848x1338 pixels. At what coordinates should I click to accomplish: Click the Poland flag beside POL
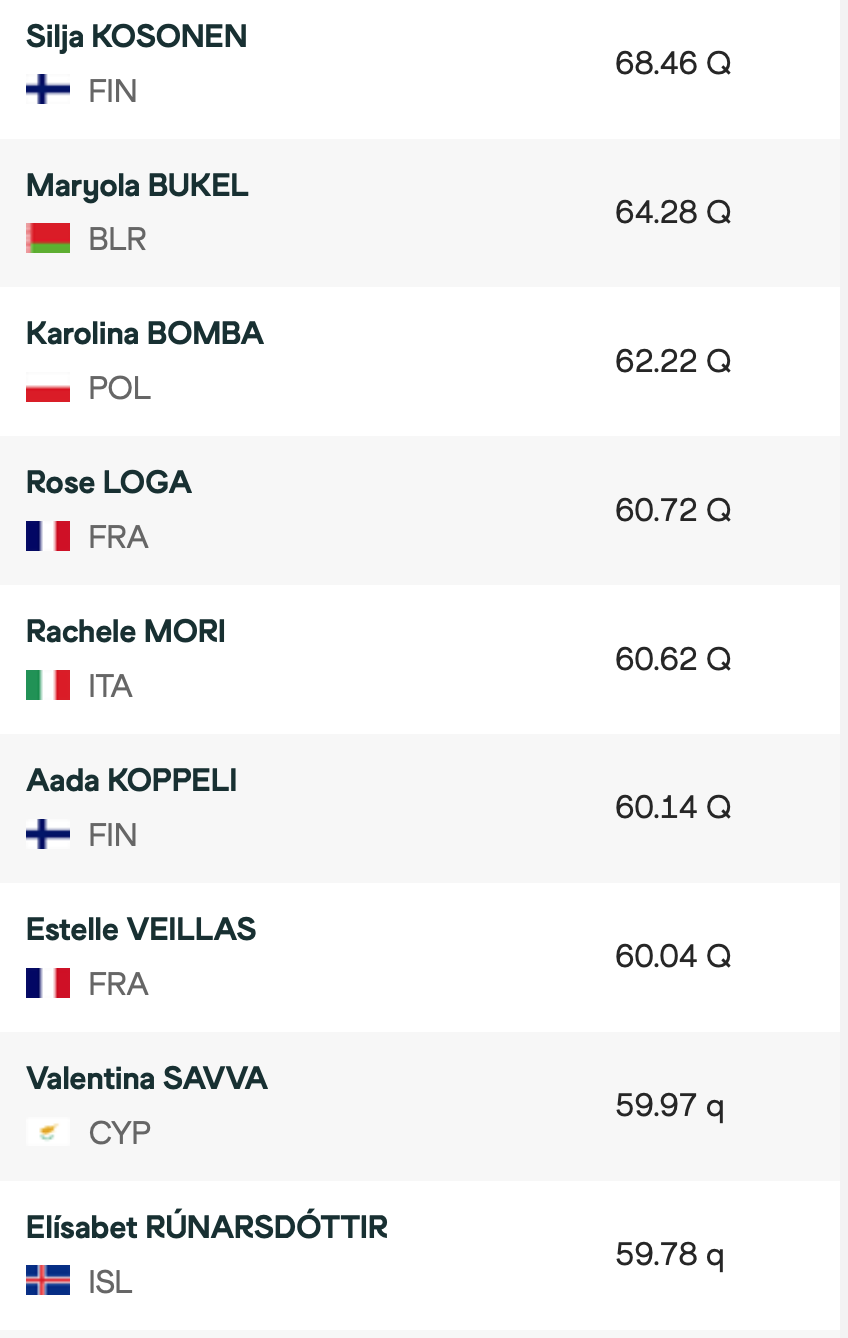(48, 388)
